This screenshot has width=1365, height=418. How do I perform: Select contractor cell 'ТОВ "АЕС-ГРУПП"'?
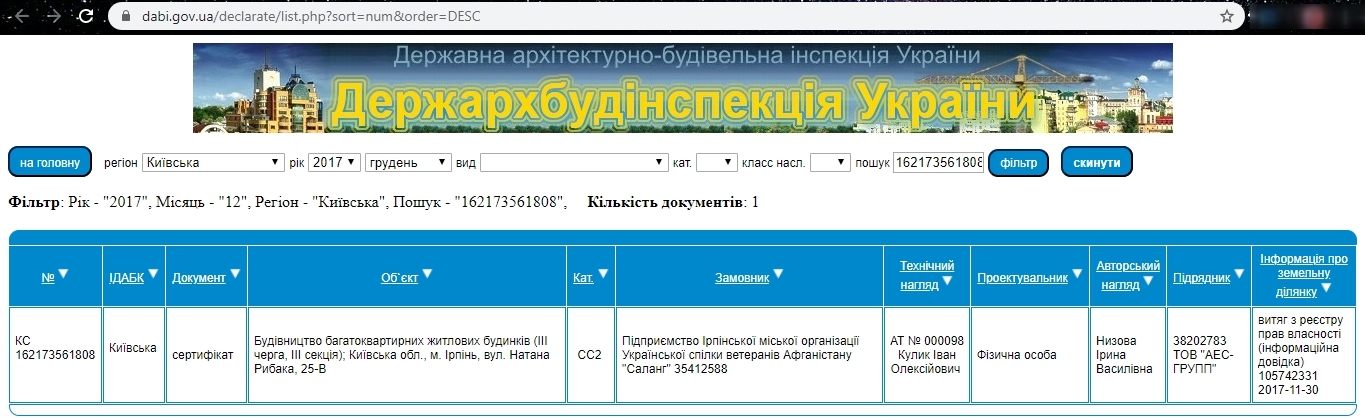pos(1208,355)
